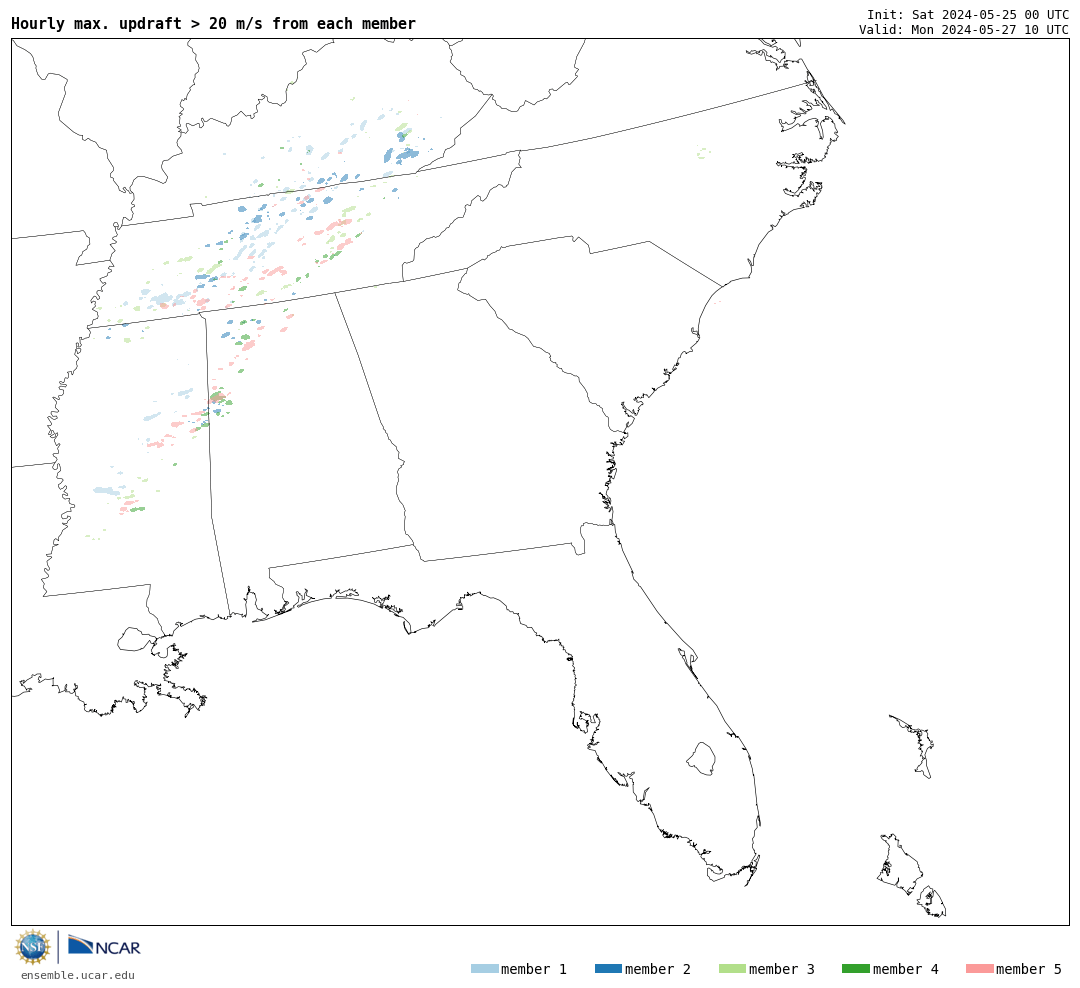Click the Valid: Mon 2024-05-27 10 UTC line
Image resolution: width=1080 pixels, height=988 pixels.
[964, 30]
